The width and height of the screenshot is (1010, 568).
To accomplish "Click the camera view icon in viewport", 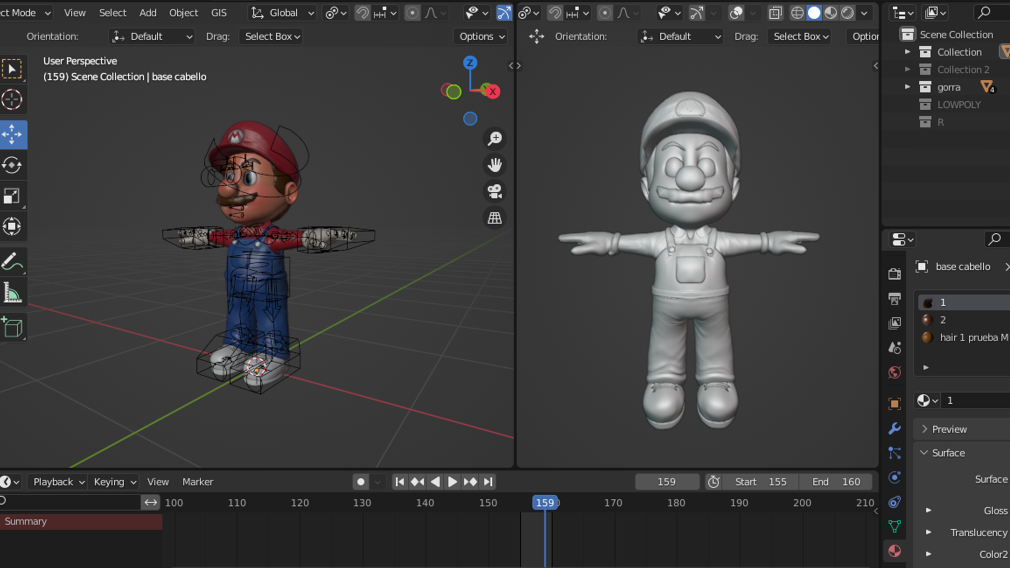I will point(494,191).
